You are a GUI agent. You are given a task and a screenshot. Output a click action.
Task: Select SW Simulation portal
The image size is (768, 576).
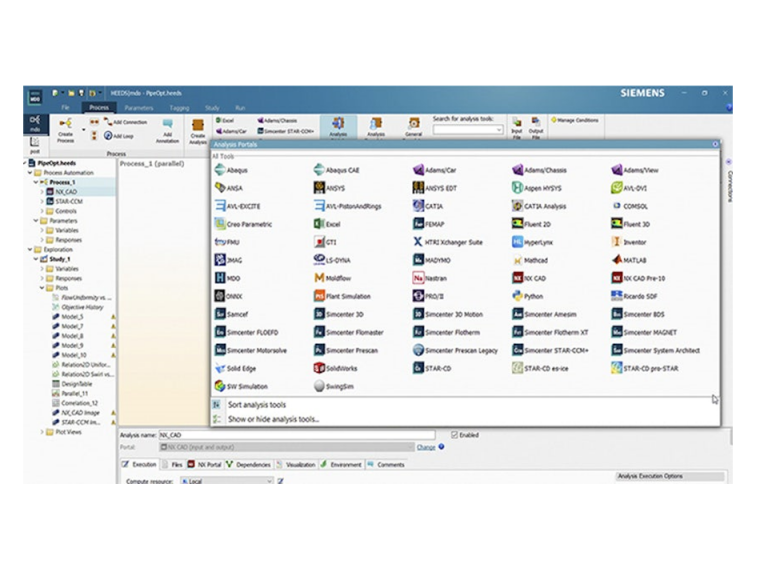pos(241,386)
